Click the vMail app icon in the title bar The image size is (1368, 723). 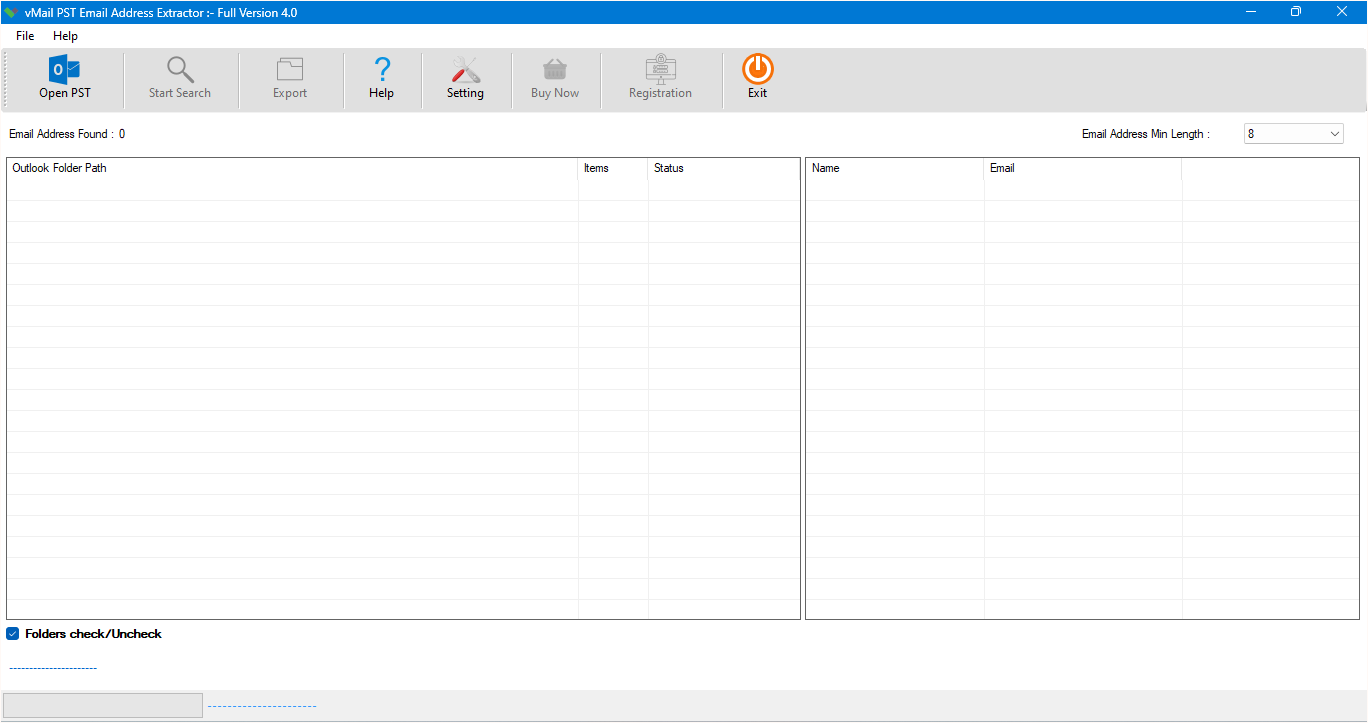(x=11, y=12)
